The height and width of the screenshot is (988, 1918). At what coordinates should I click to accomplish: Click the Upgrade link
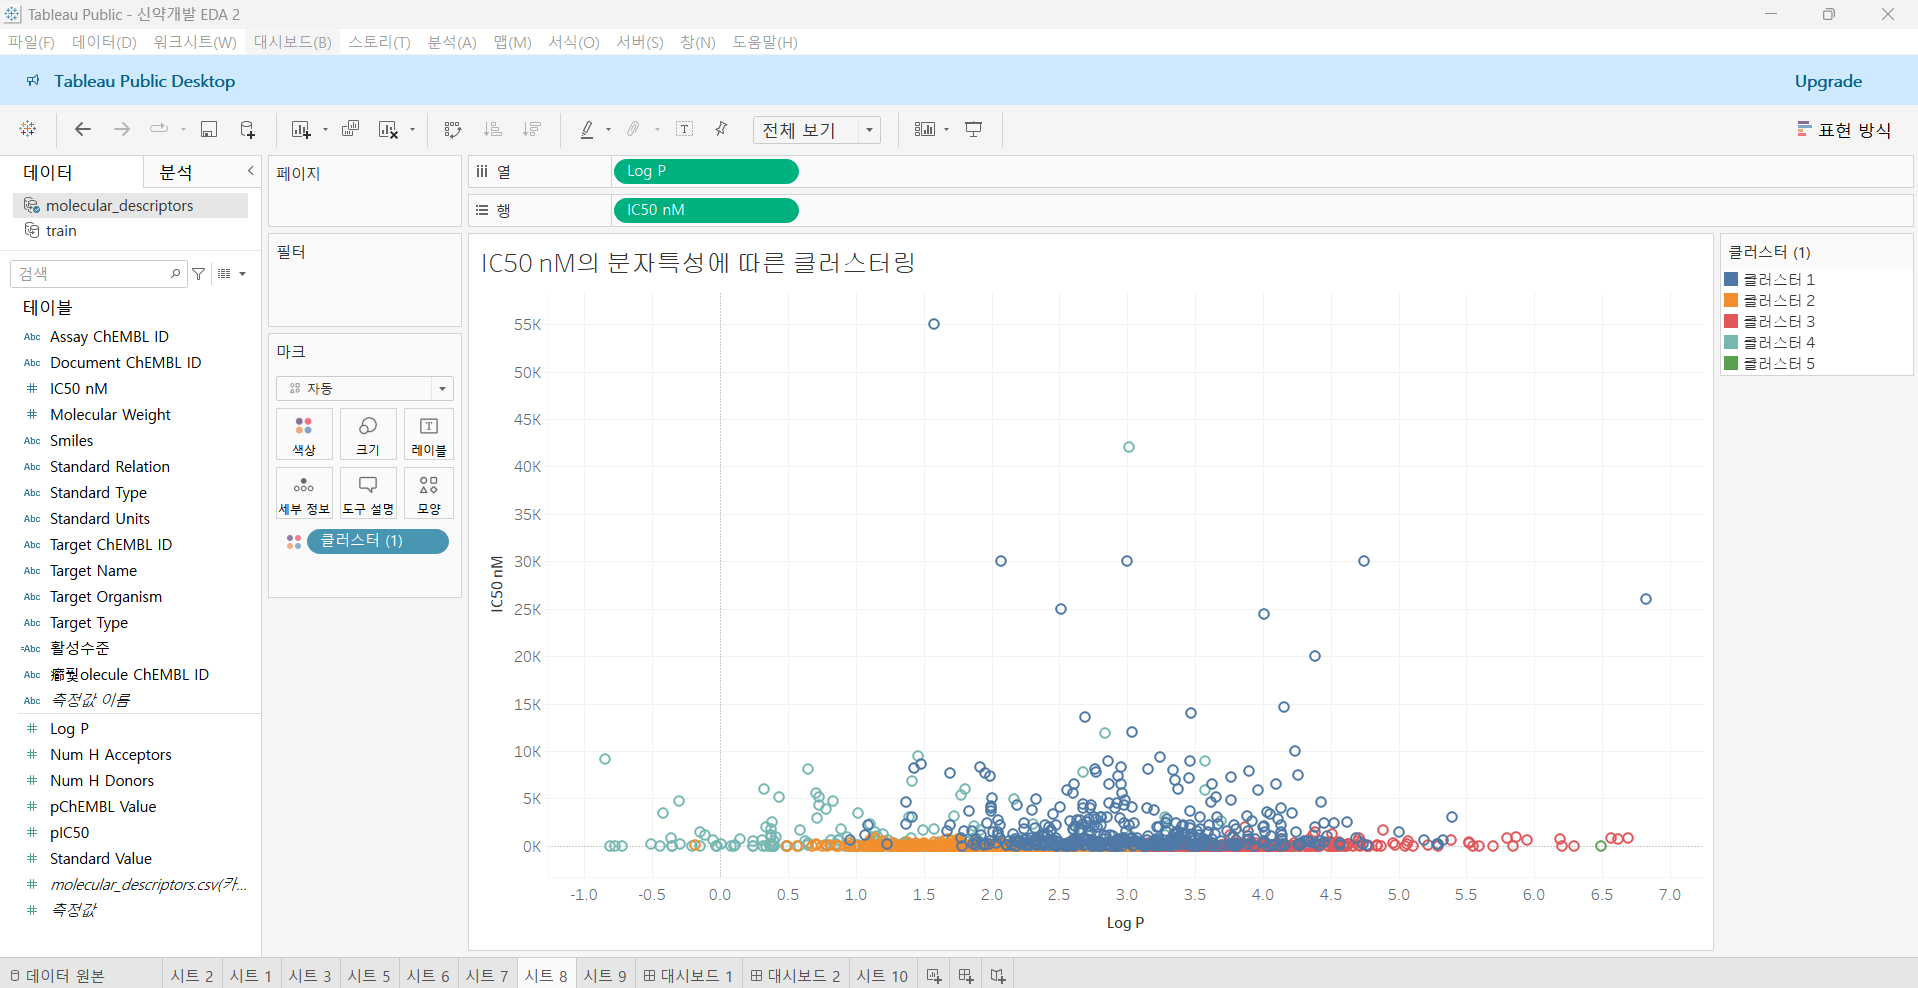click(1828, 81)
